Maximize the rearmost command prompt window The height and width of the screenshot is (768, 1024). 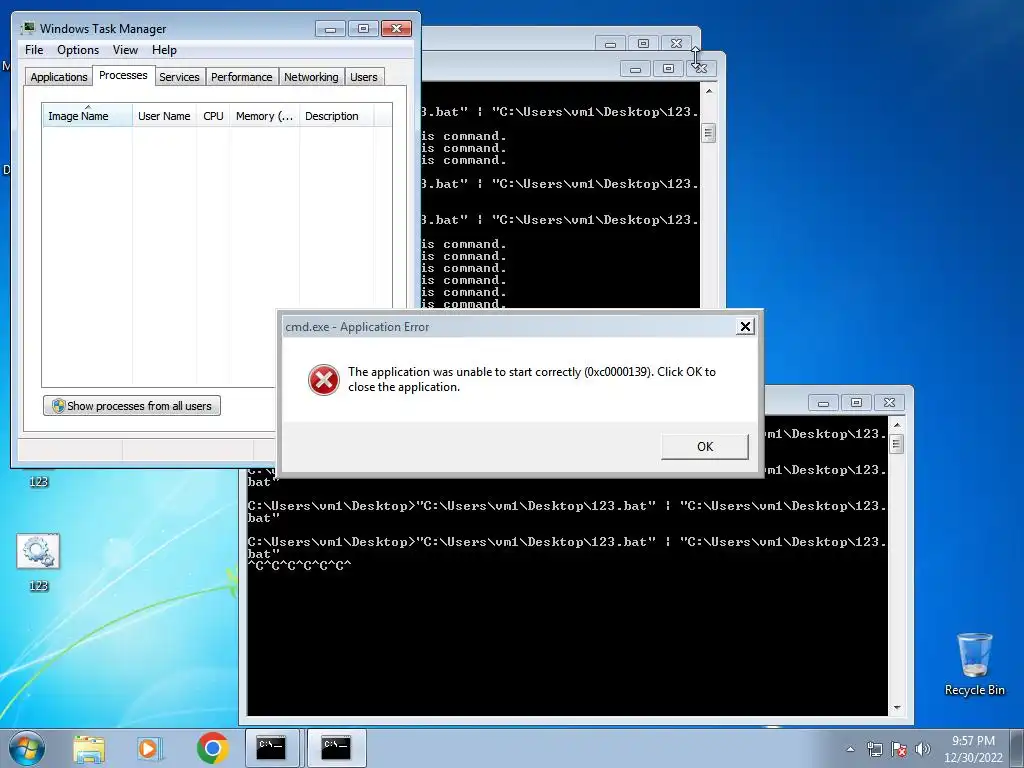coord(643,44)
